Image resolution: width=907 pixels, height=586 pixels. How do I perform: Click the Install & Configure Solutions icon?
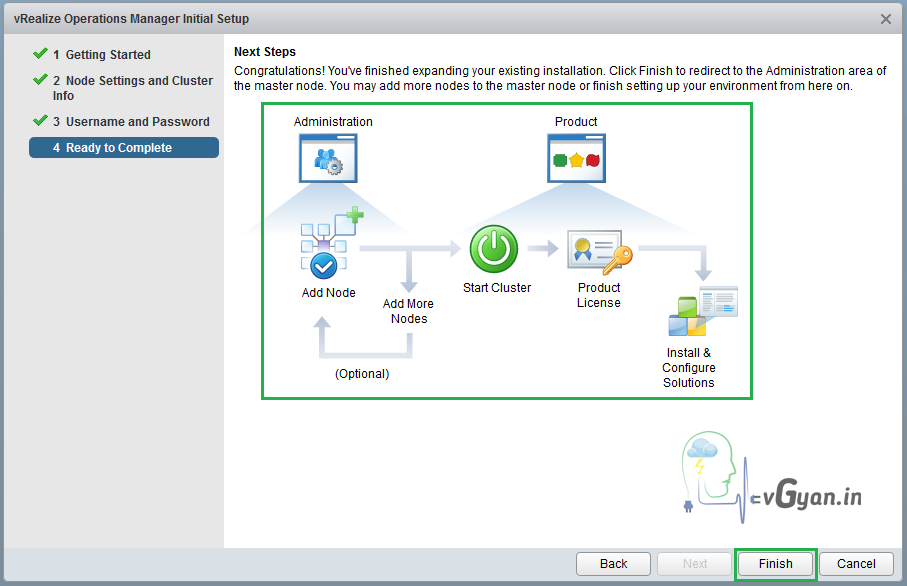[x=702, y=311]
